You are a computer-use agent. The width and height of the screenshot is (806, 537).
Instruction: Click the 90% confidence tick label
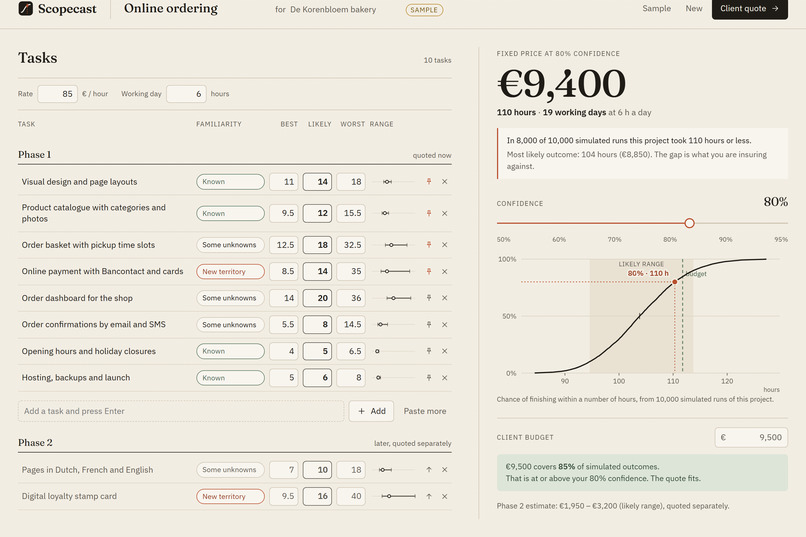tap(725, 239)
